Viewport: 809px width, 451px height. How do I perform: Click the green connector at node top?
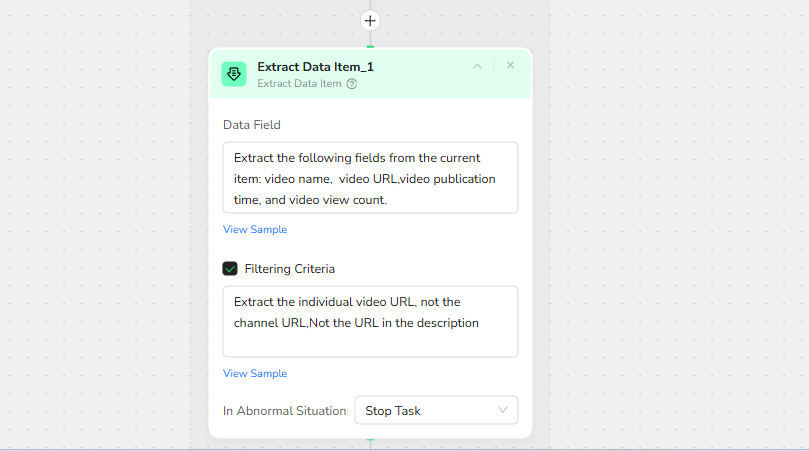(370, 46)
